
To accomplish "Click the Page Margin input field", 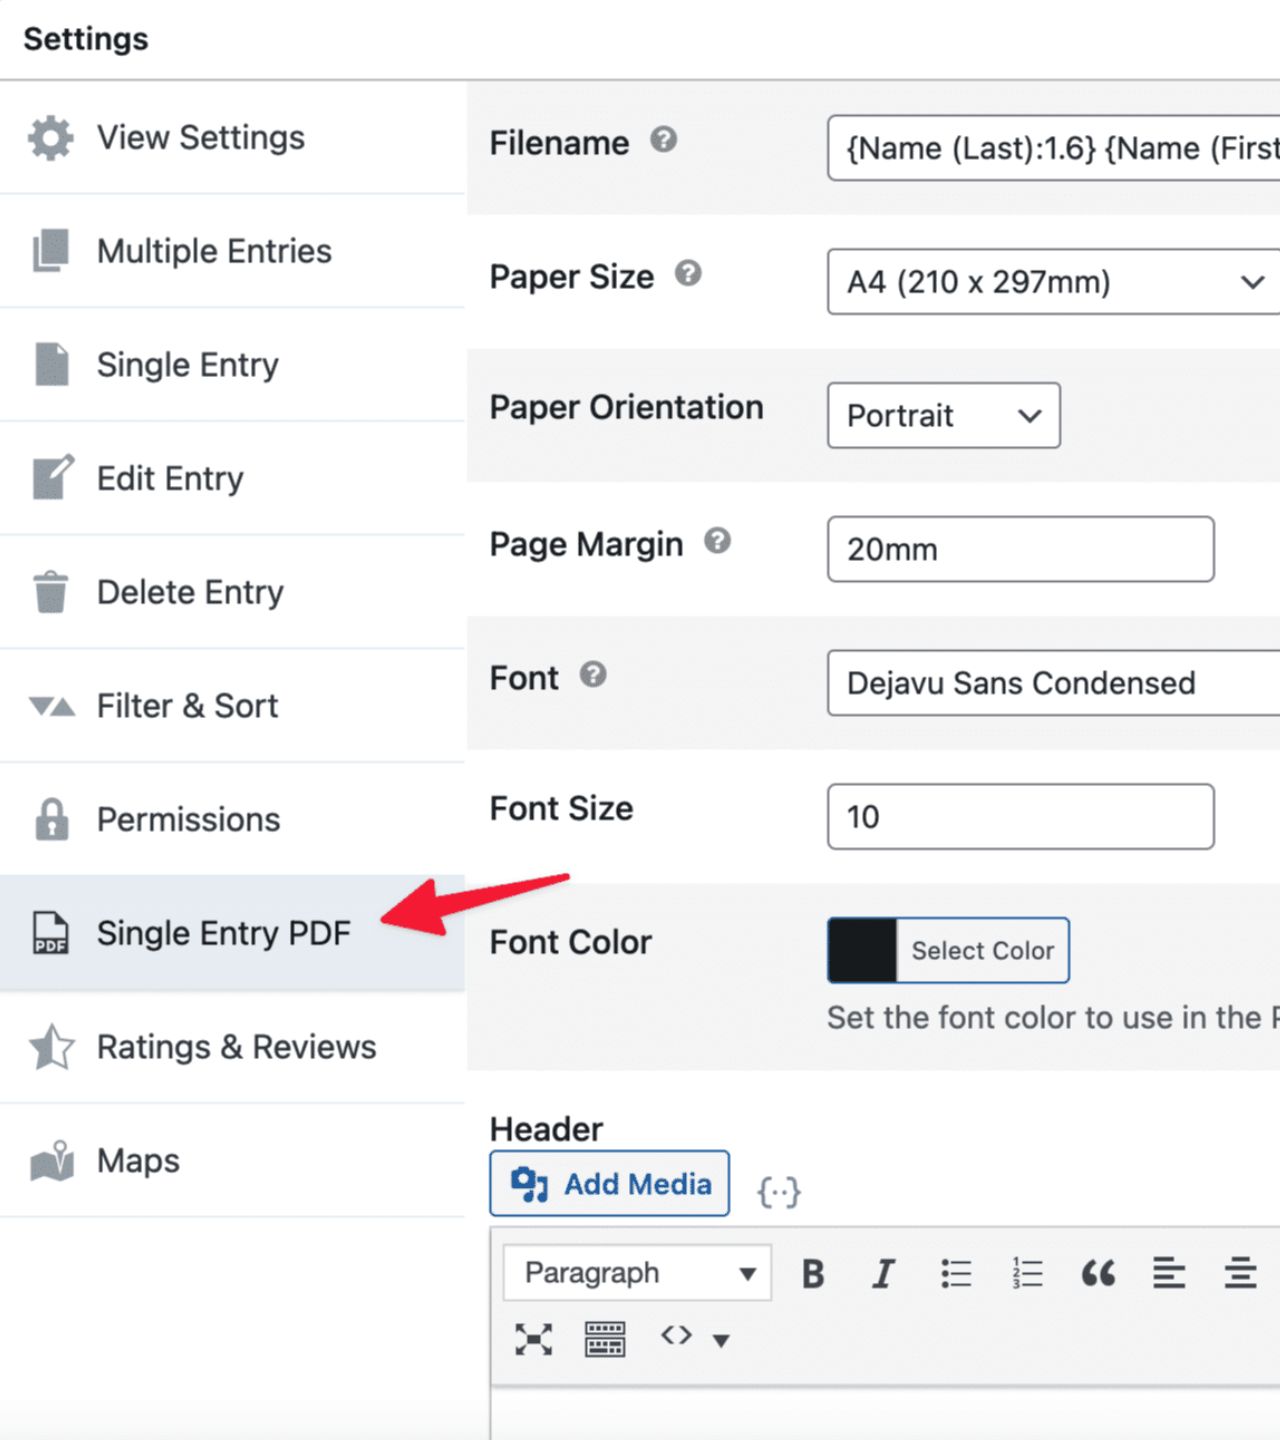I will tap(1019, 549).
